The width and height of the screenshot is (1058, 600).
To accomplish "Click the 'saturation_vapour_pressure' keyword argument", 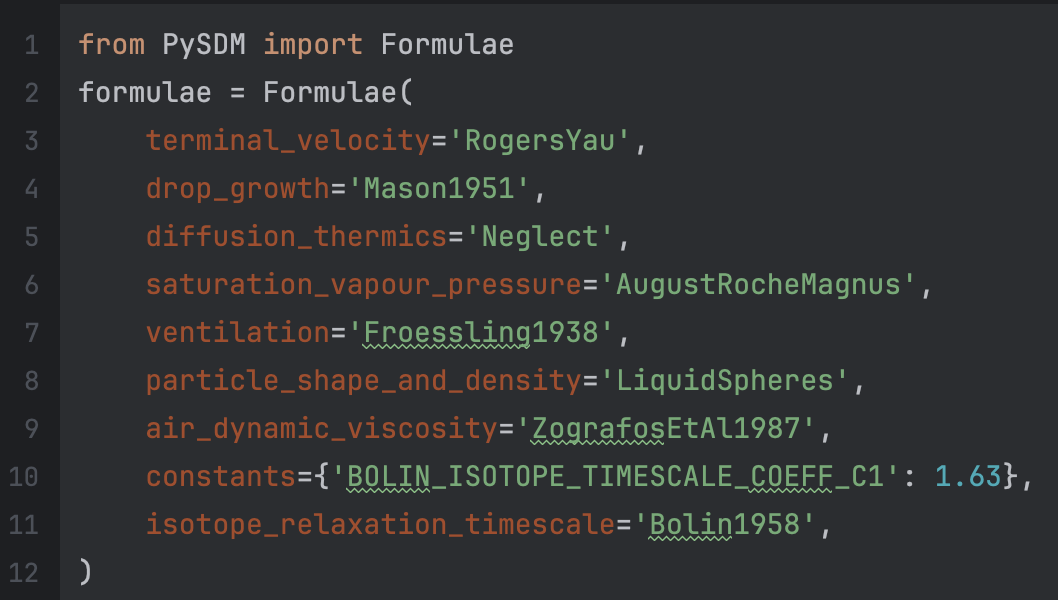I will pos(364,285).
